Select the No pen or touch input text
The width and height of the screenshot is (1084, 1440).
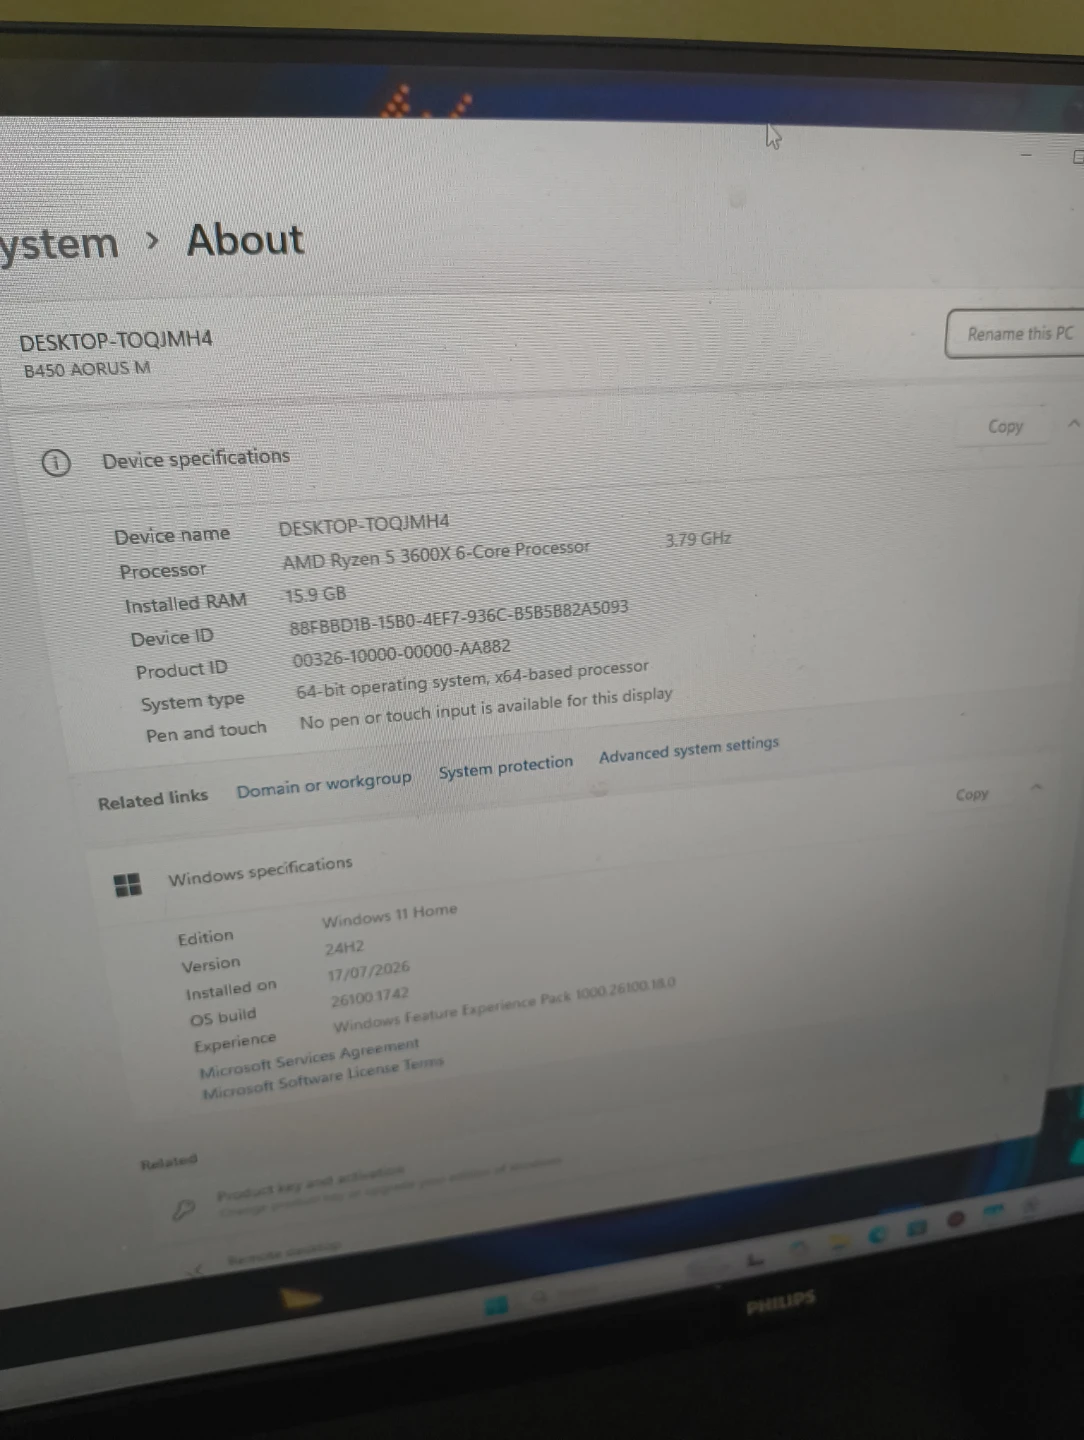tap(486, 709)
